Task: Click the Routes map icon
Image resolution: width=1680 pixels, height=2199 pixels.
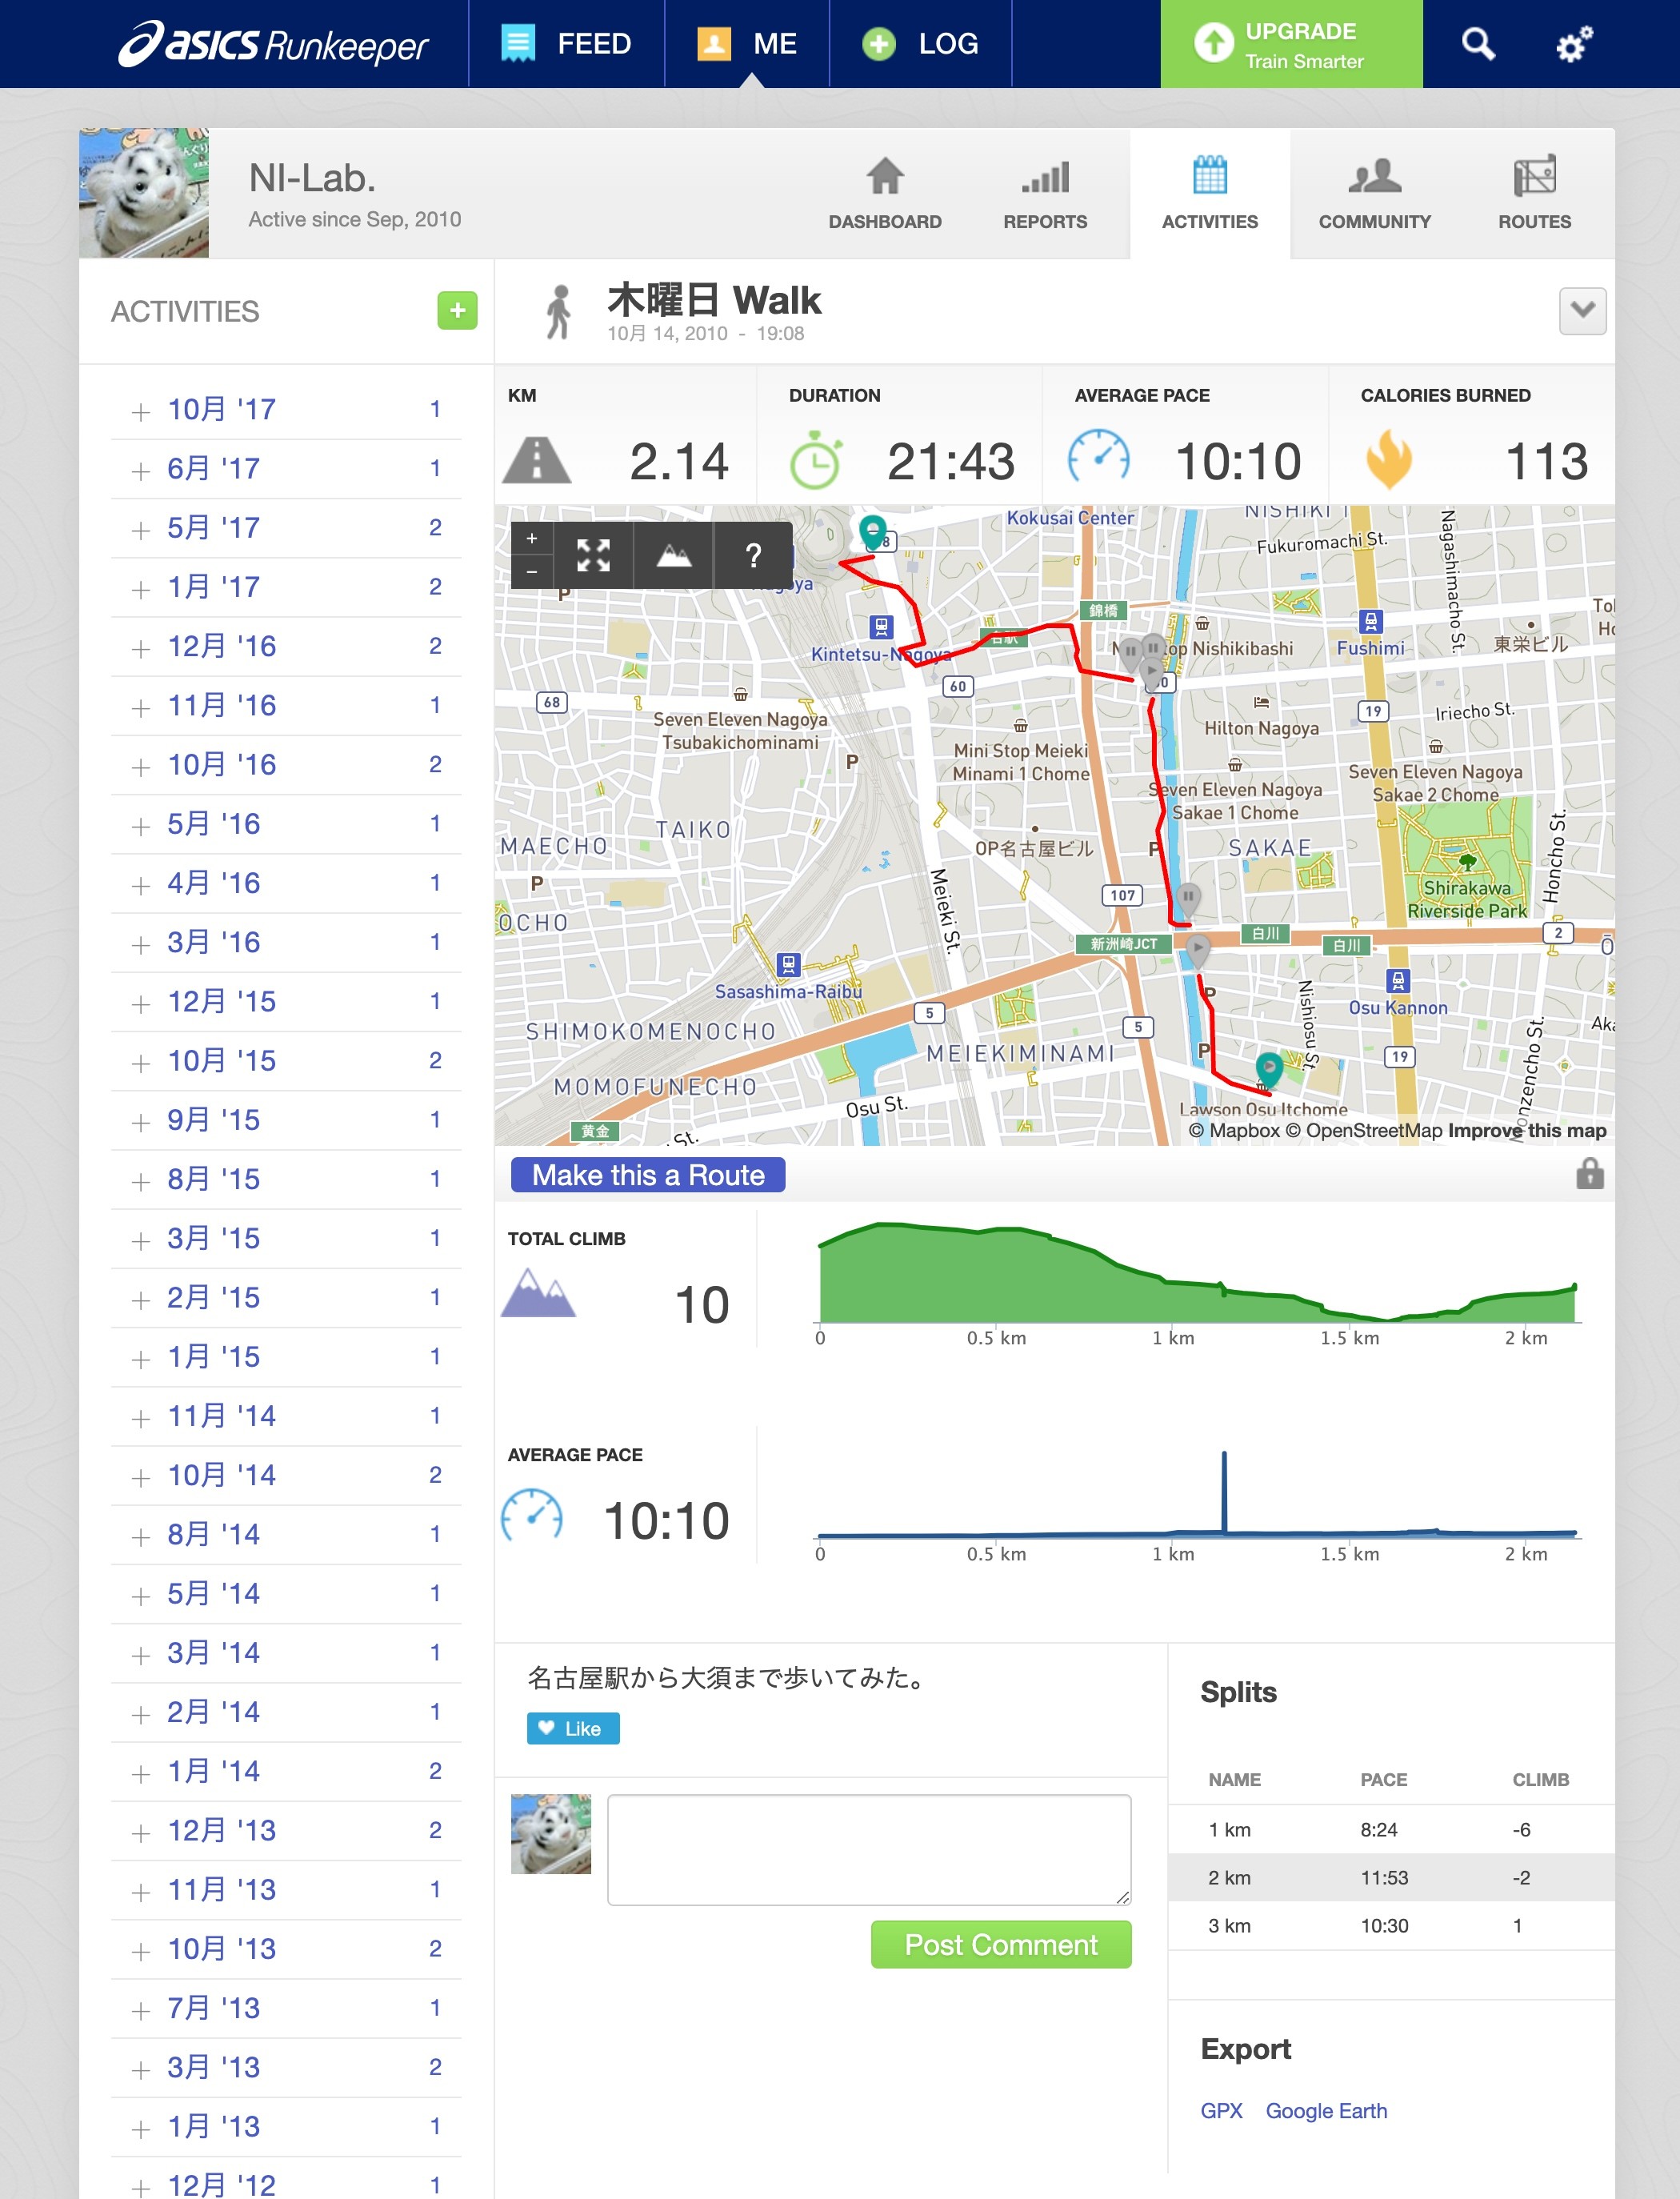Action: coord(1534,176)
